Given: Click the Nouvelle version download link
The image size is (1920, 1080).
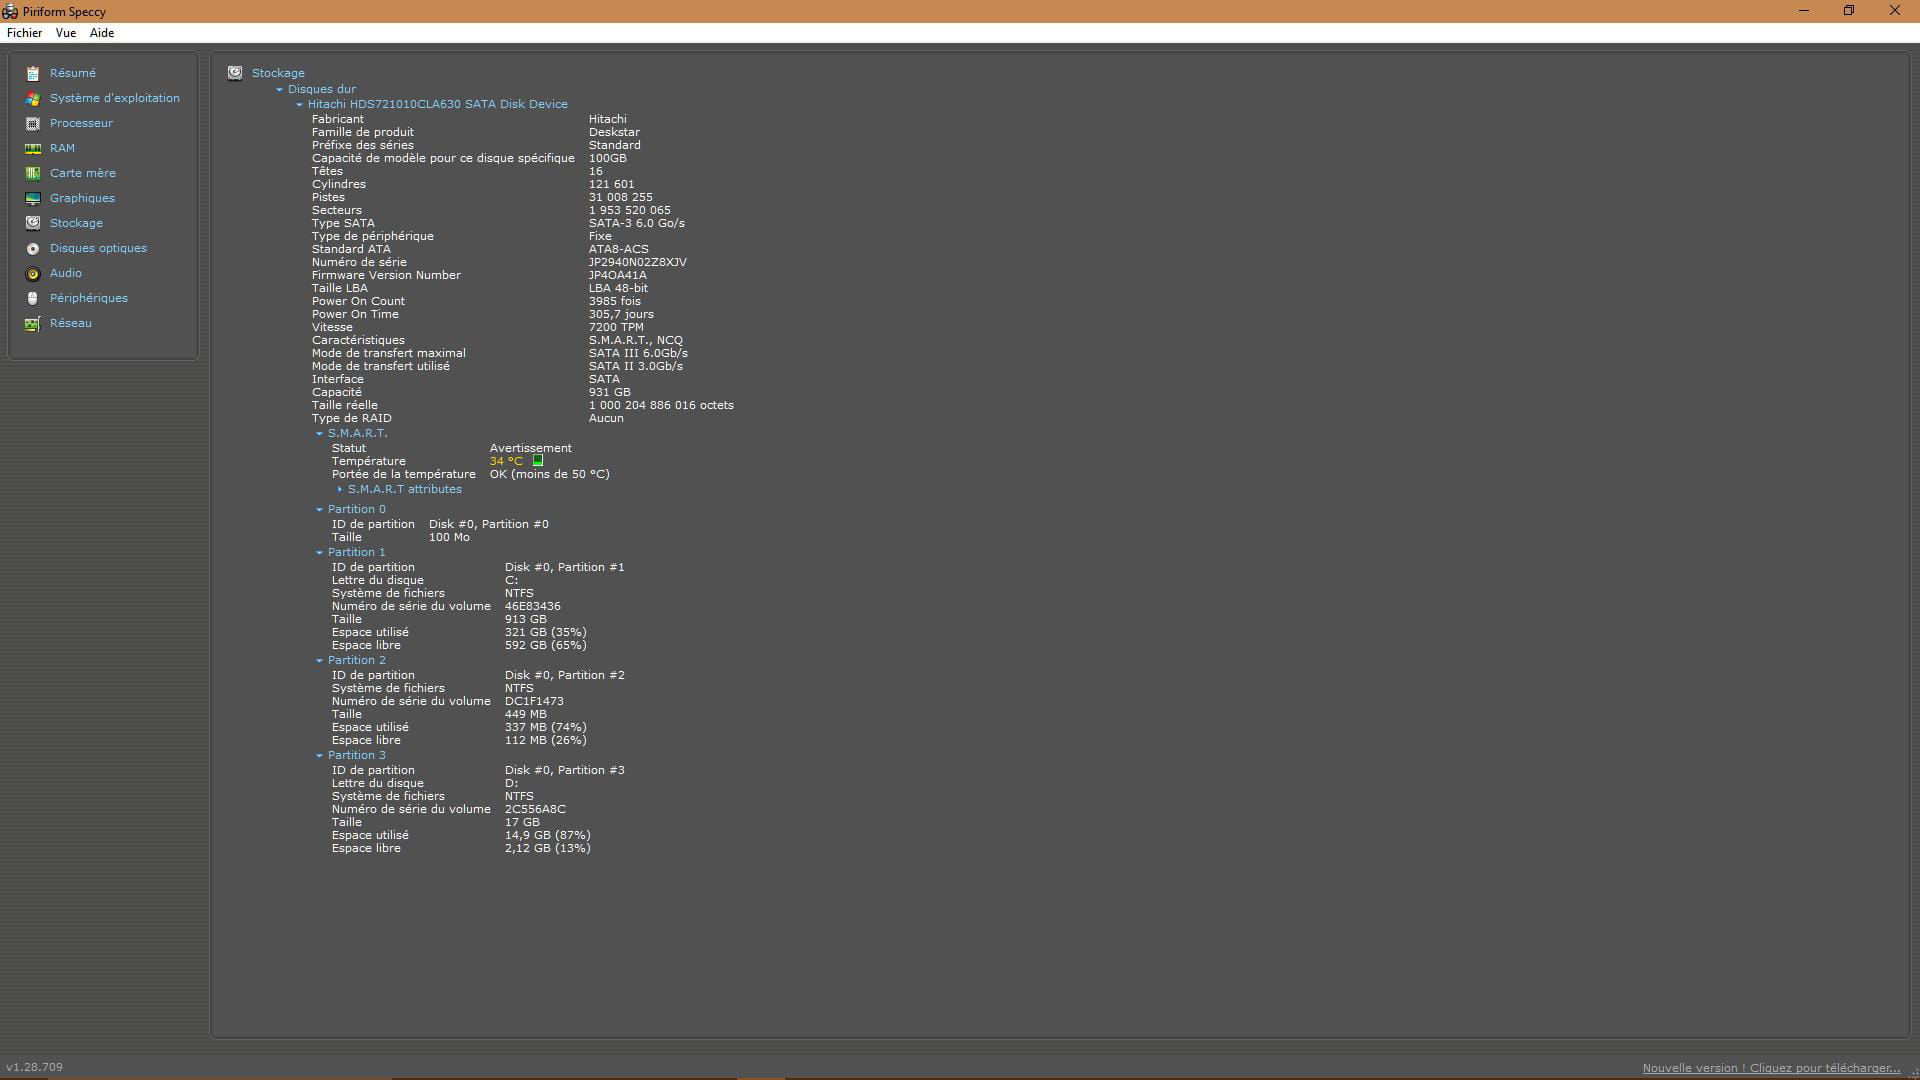Looking at the screenshot, I should pyautogui.click(x=1771, y=1068).
